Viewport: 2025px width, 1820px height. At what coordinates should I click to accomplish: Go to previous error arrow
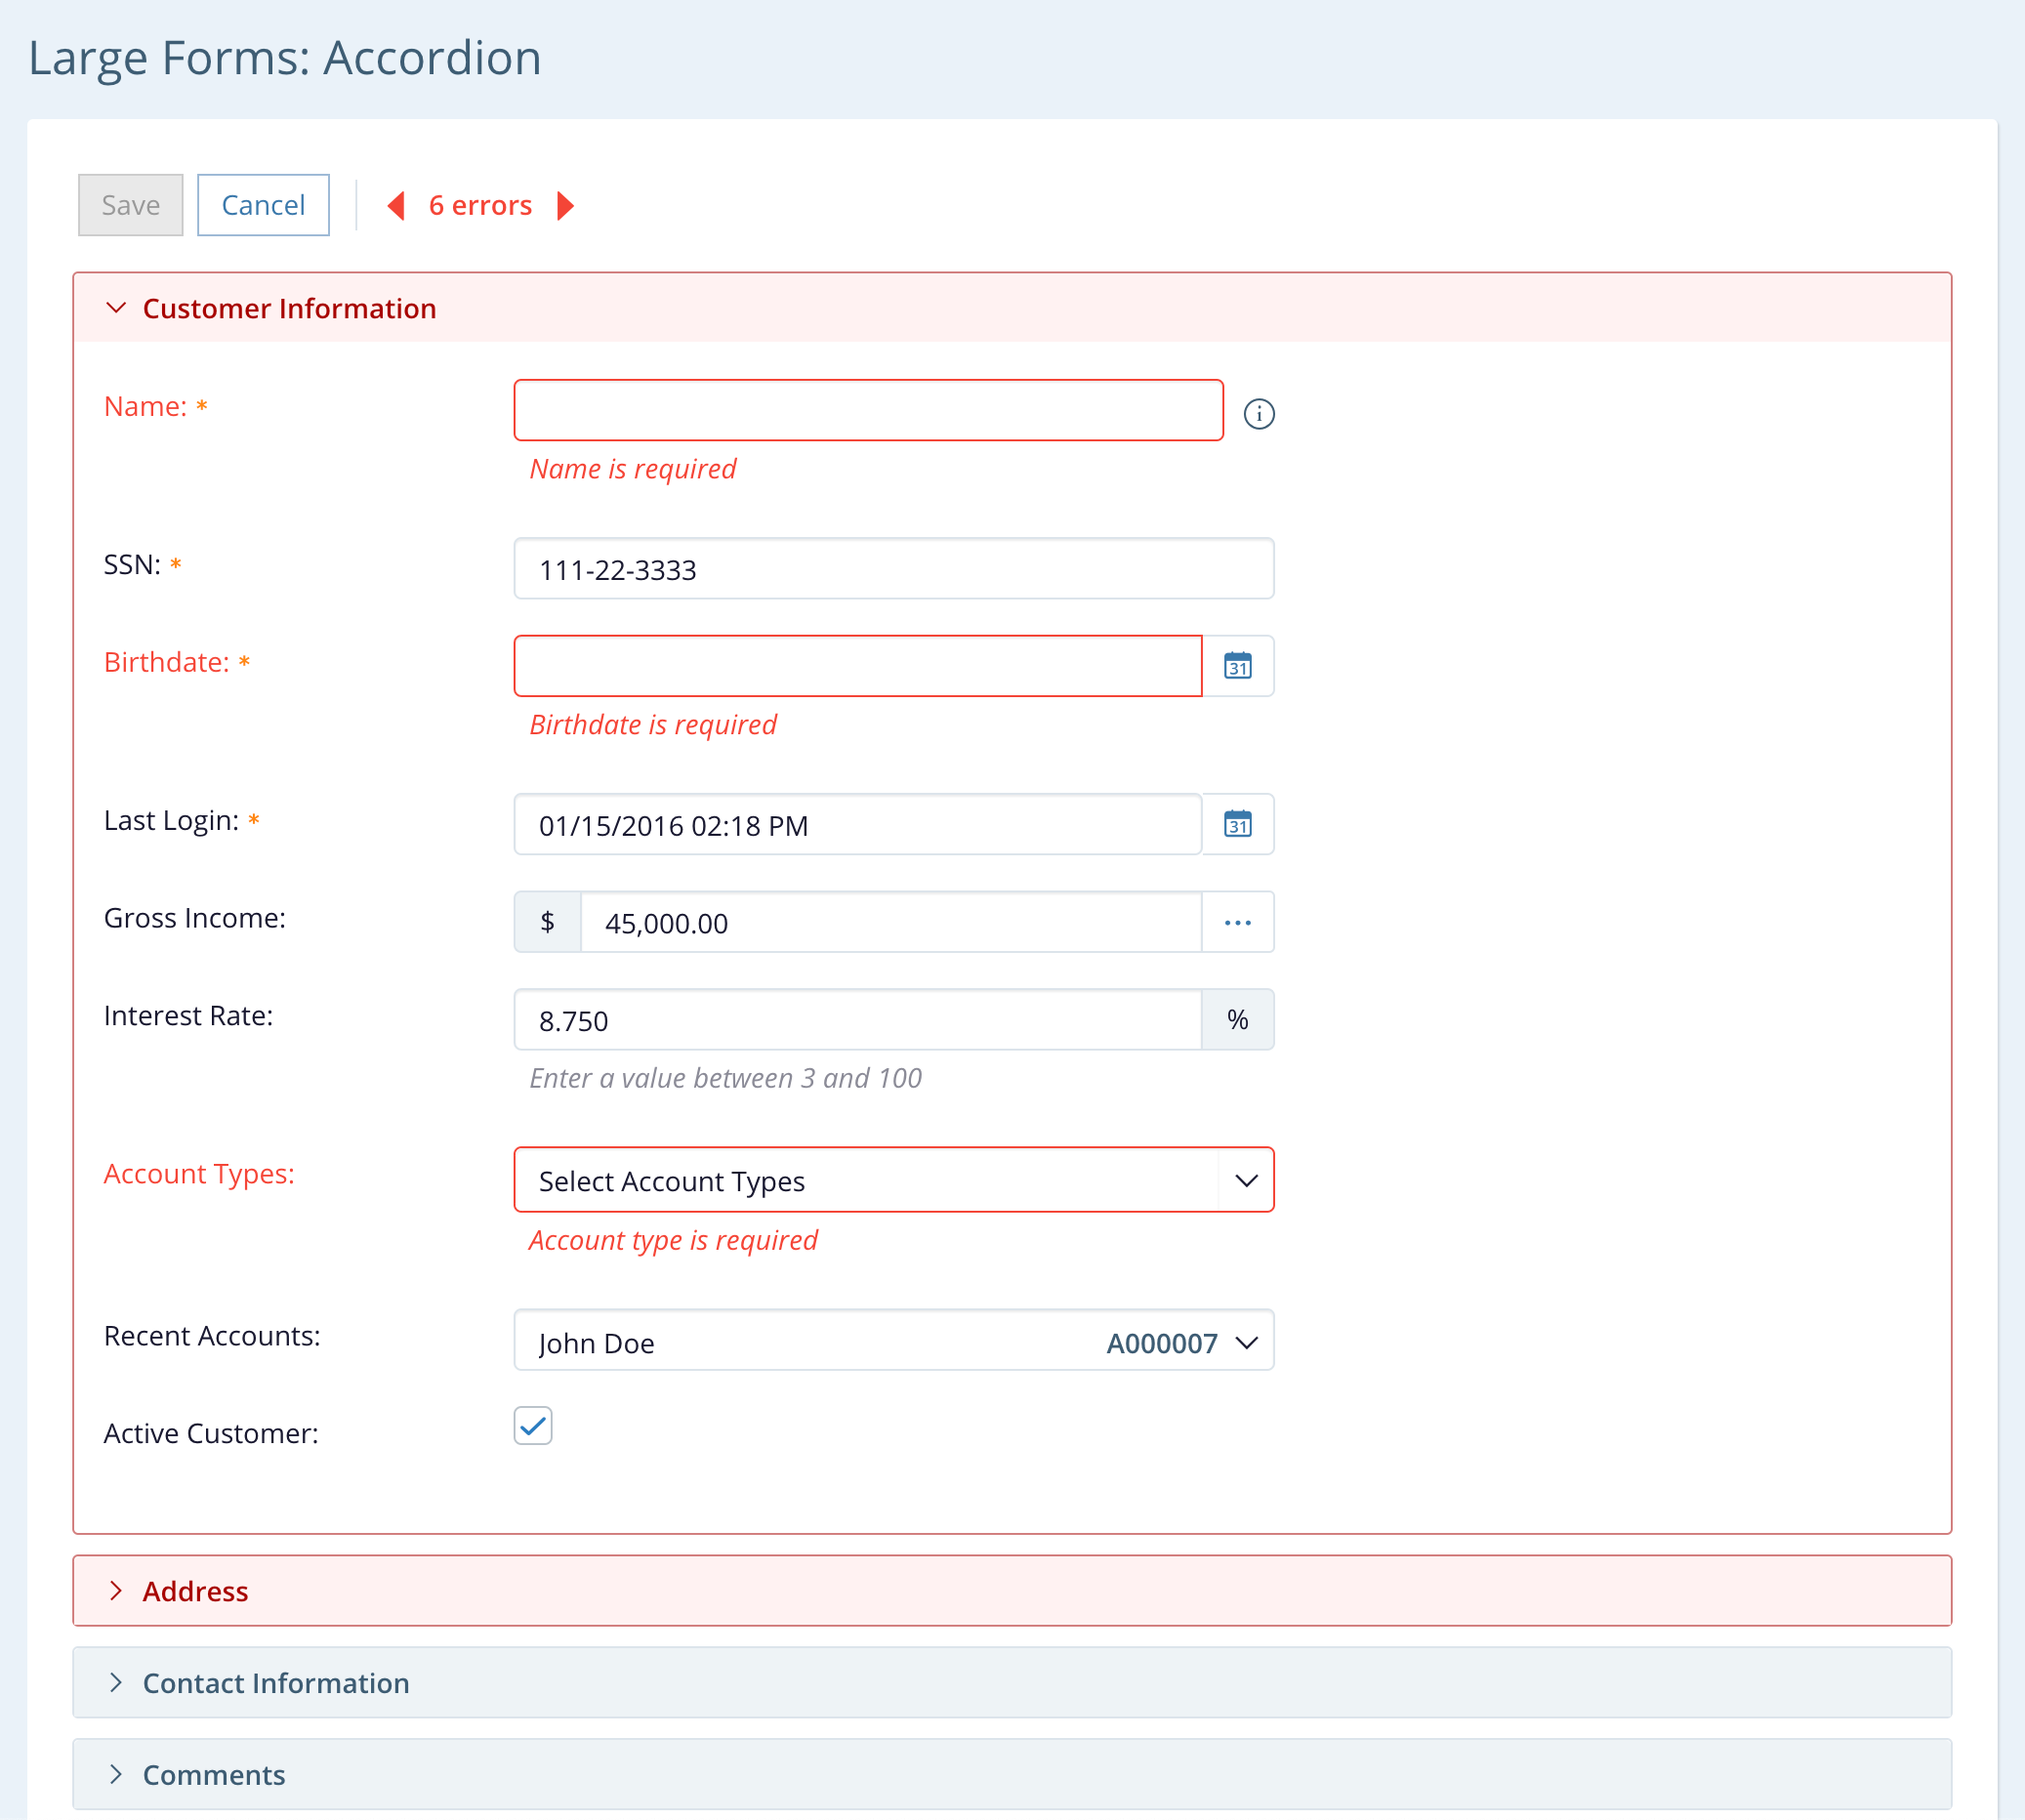coord(396,205)
